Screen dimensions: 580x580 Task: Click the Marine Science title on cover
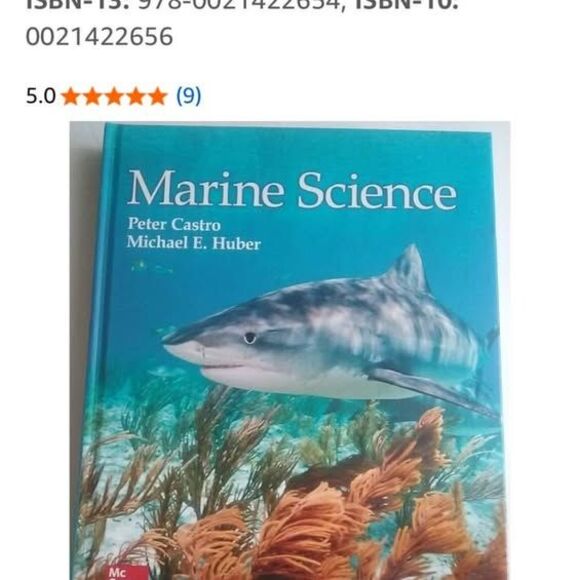292,189
